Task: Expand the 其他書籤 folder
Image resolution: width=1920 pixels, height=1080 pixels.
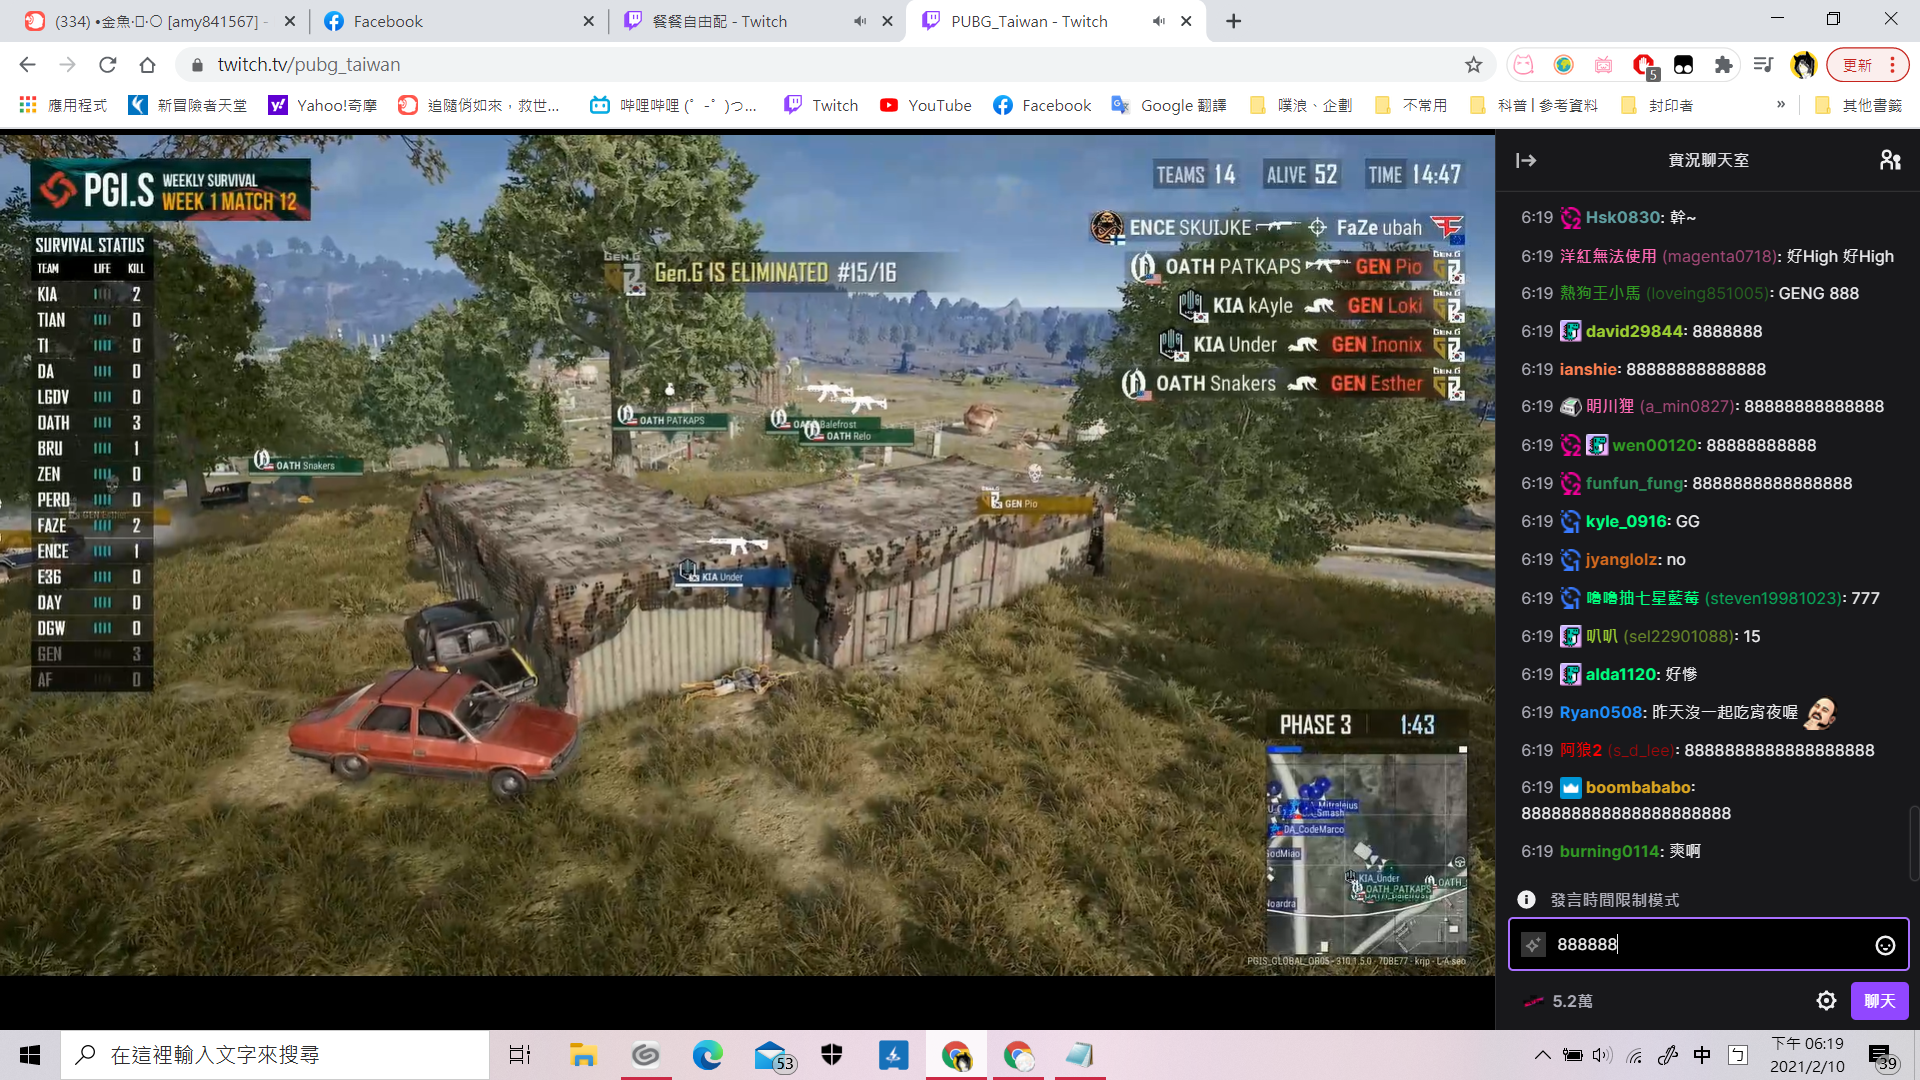Action: [x=1857, y=105]
